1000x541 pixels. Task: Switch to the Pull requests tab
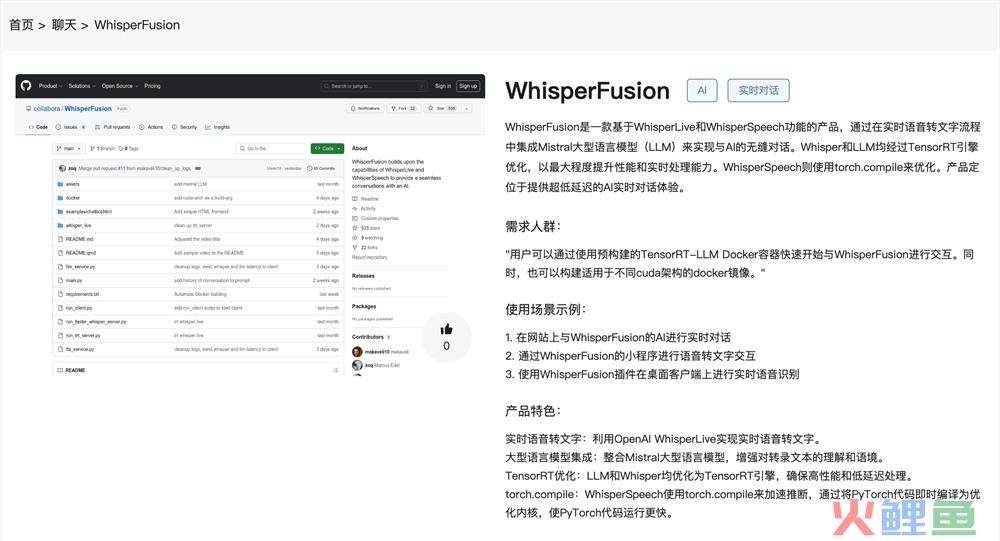(112, 127)
